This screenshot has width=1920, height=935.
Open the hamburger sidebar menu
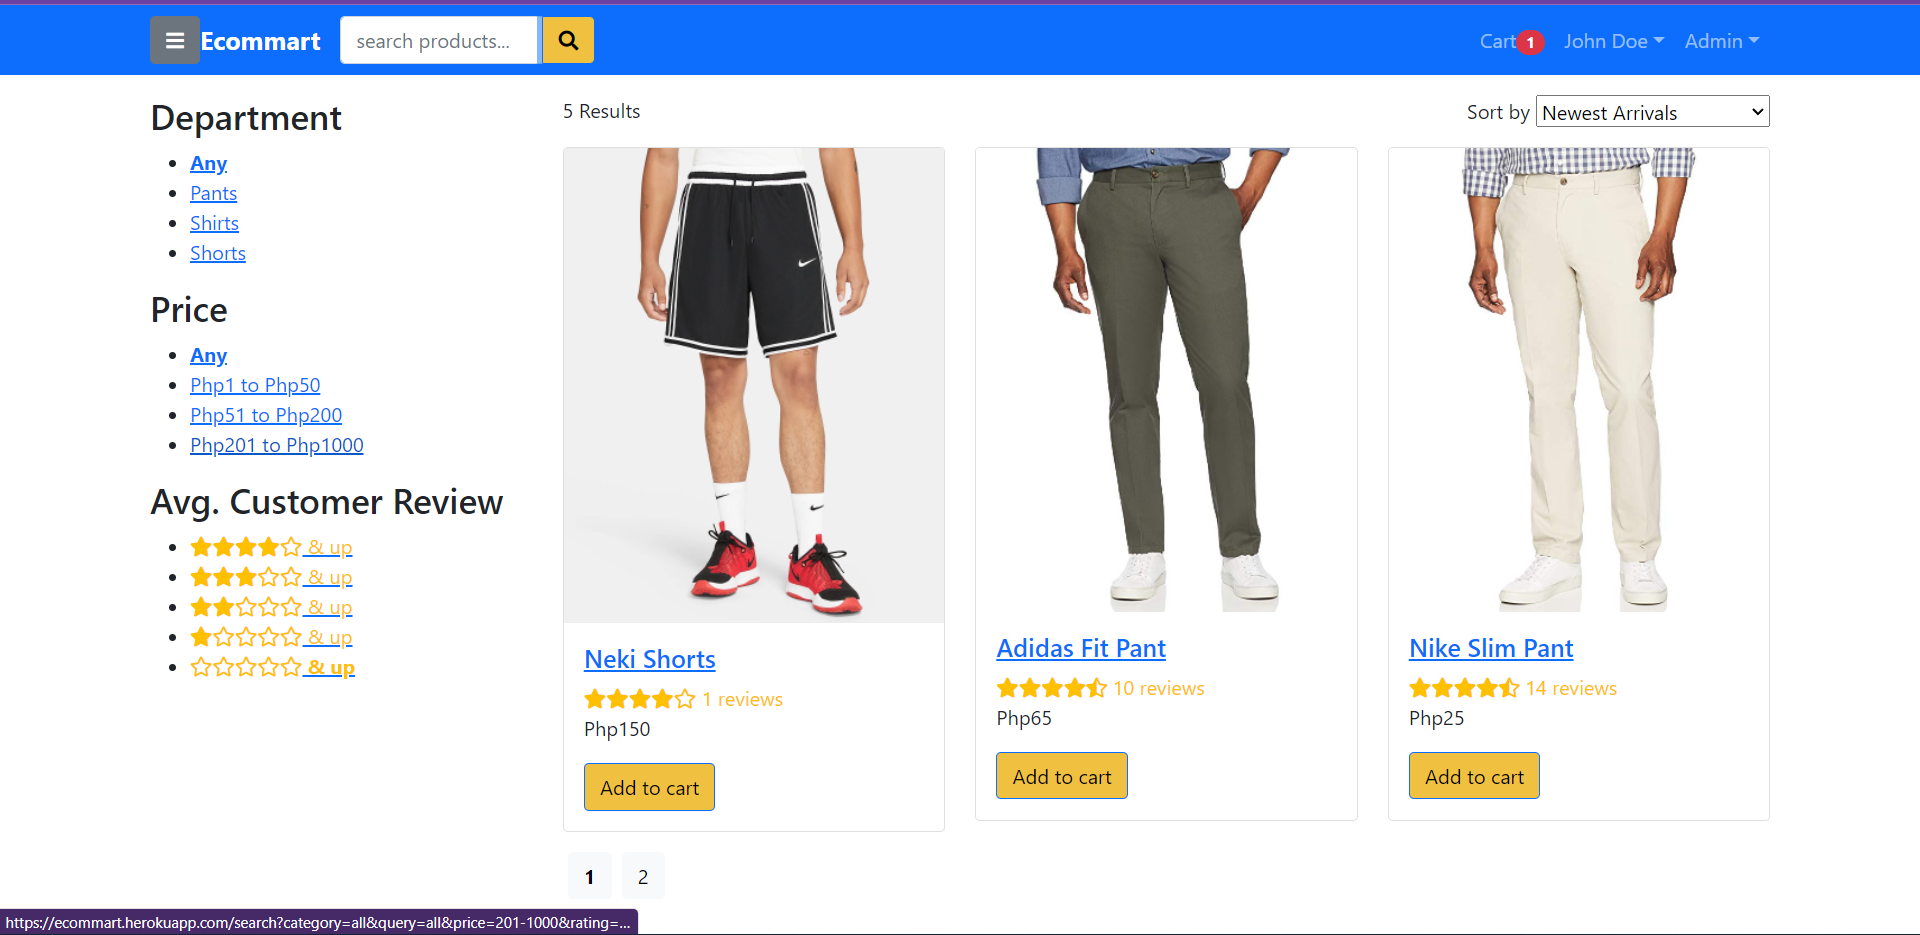pyautogui.click(x=175, y=41)
